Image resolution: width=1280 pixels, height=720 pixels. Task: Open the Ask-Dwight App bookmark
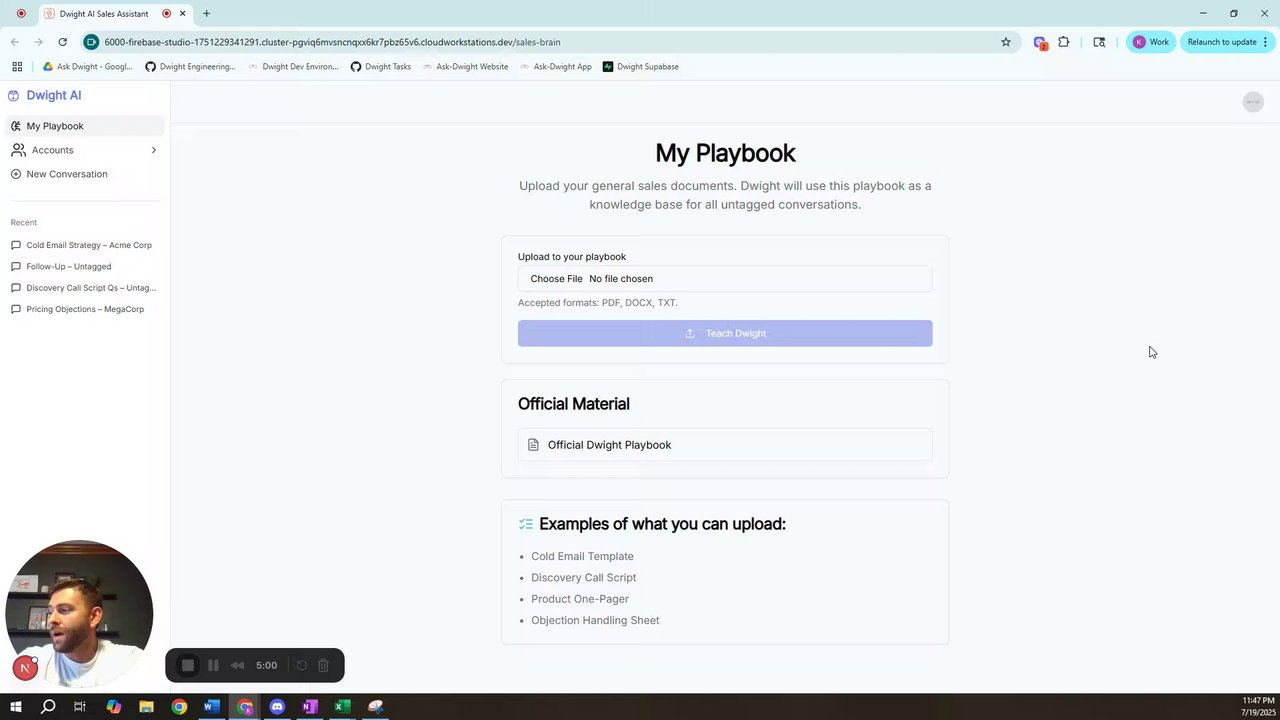[x=556, y=67]
